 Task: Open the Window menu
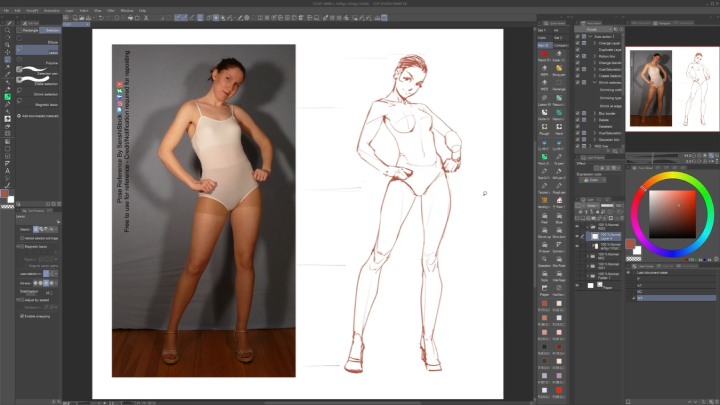(127, 10)
